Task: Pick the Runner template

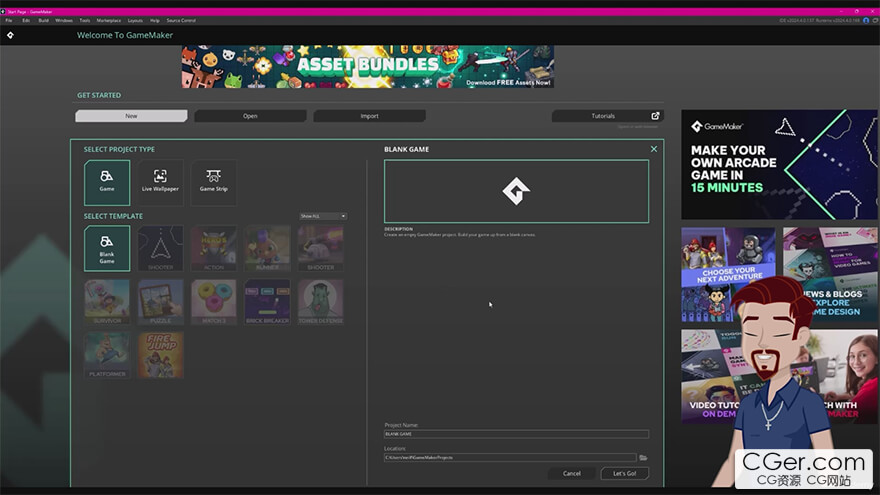Action: (x=267, y=249)
